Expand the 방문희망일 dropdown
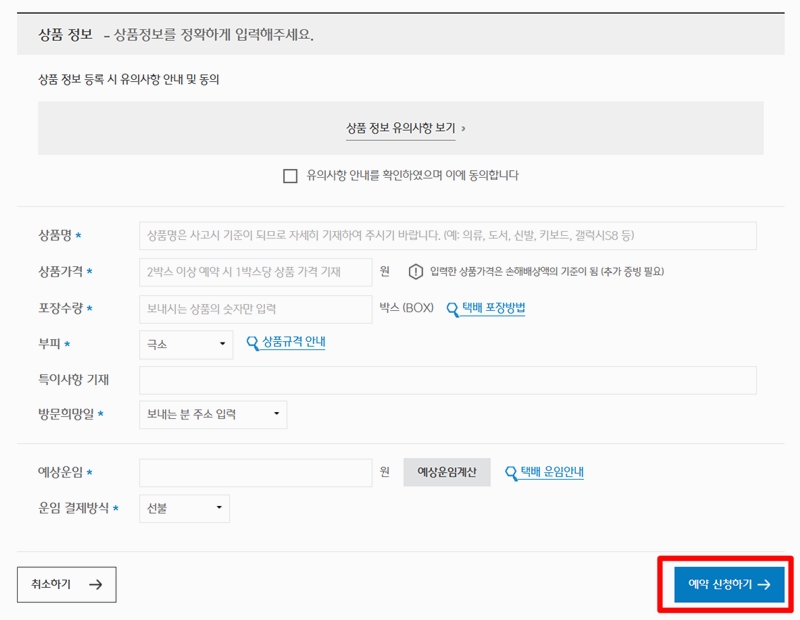This screenshot has height=620, width=800. pyautogui.click(x=213, y=414)
